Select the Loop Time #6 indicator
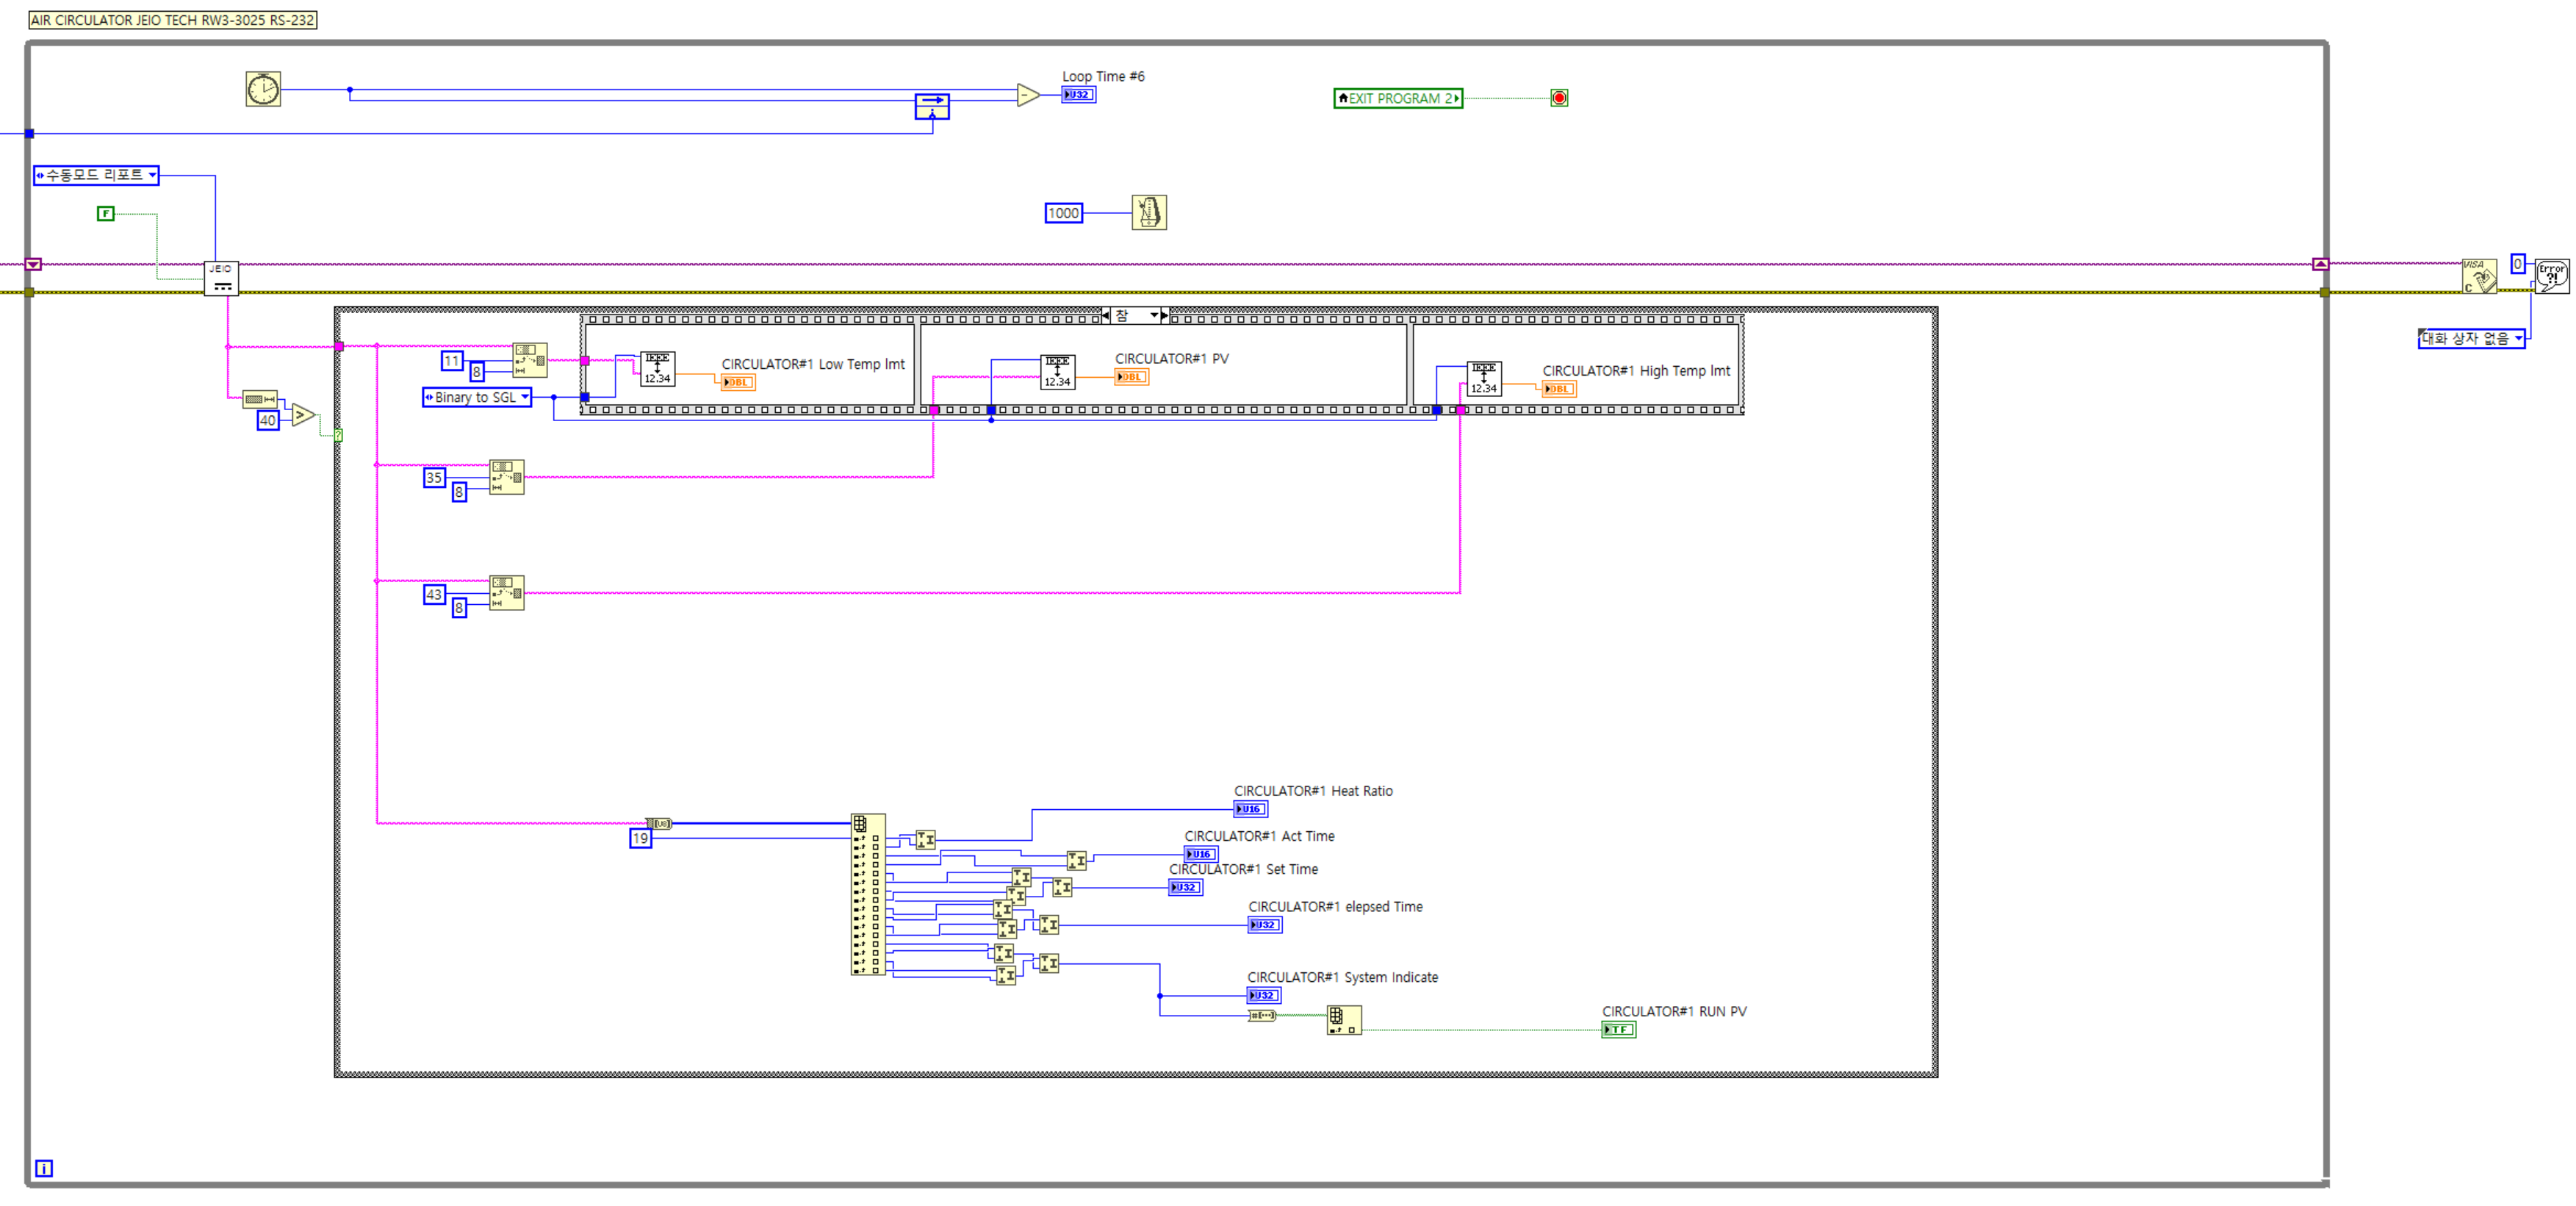 (x=1078, y=95)
